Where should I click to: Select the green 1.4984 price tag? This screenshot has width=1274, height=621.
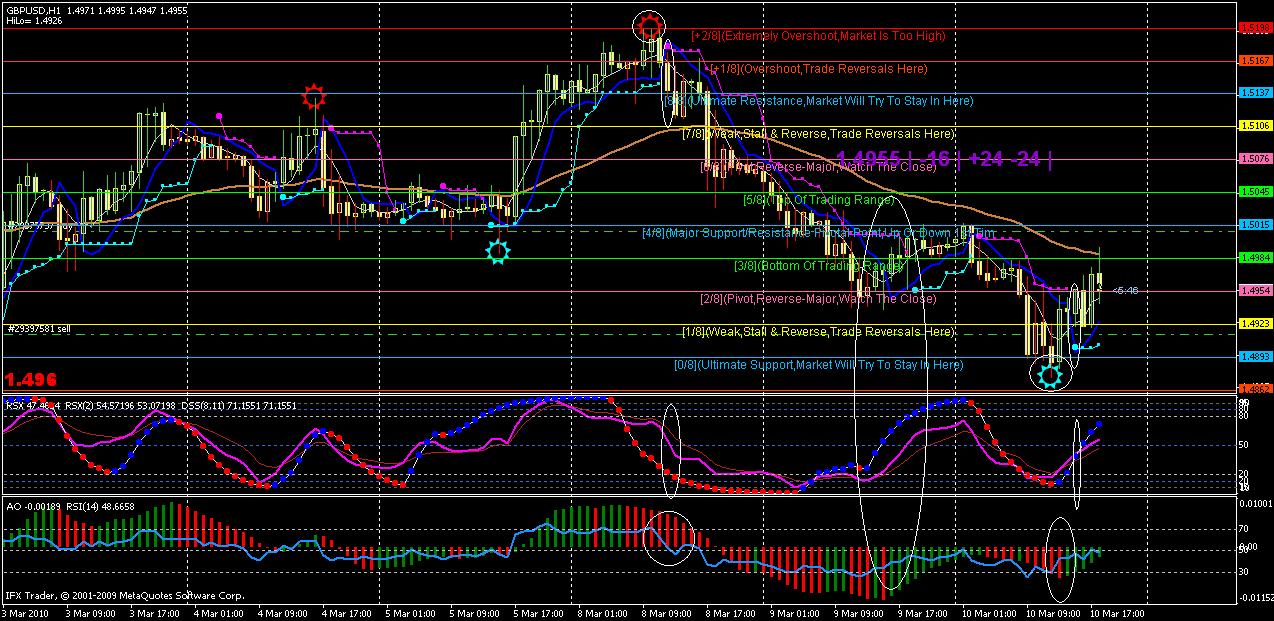(x=1254, y=258)
